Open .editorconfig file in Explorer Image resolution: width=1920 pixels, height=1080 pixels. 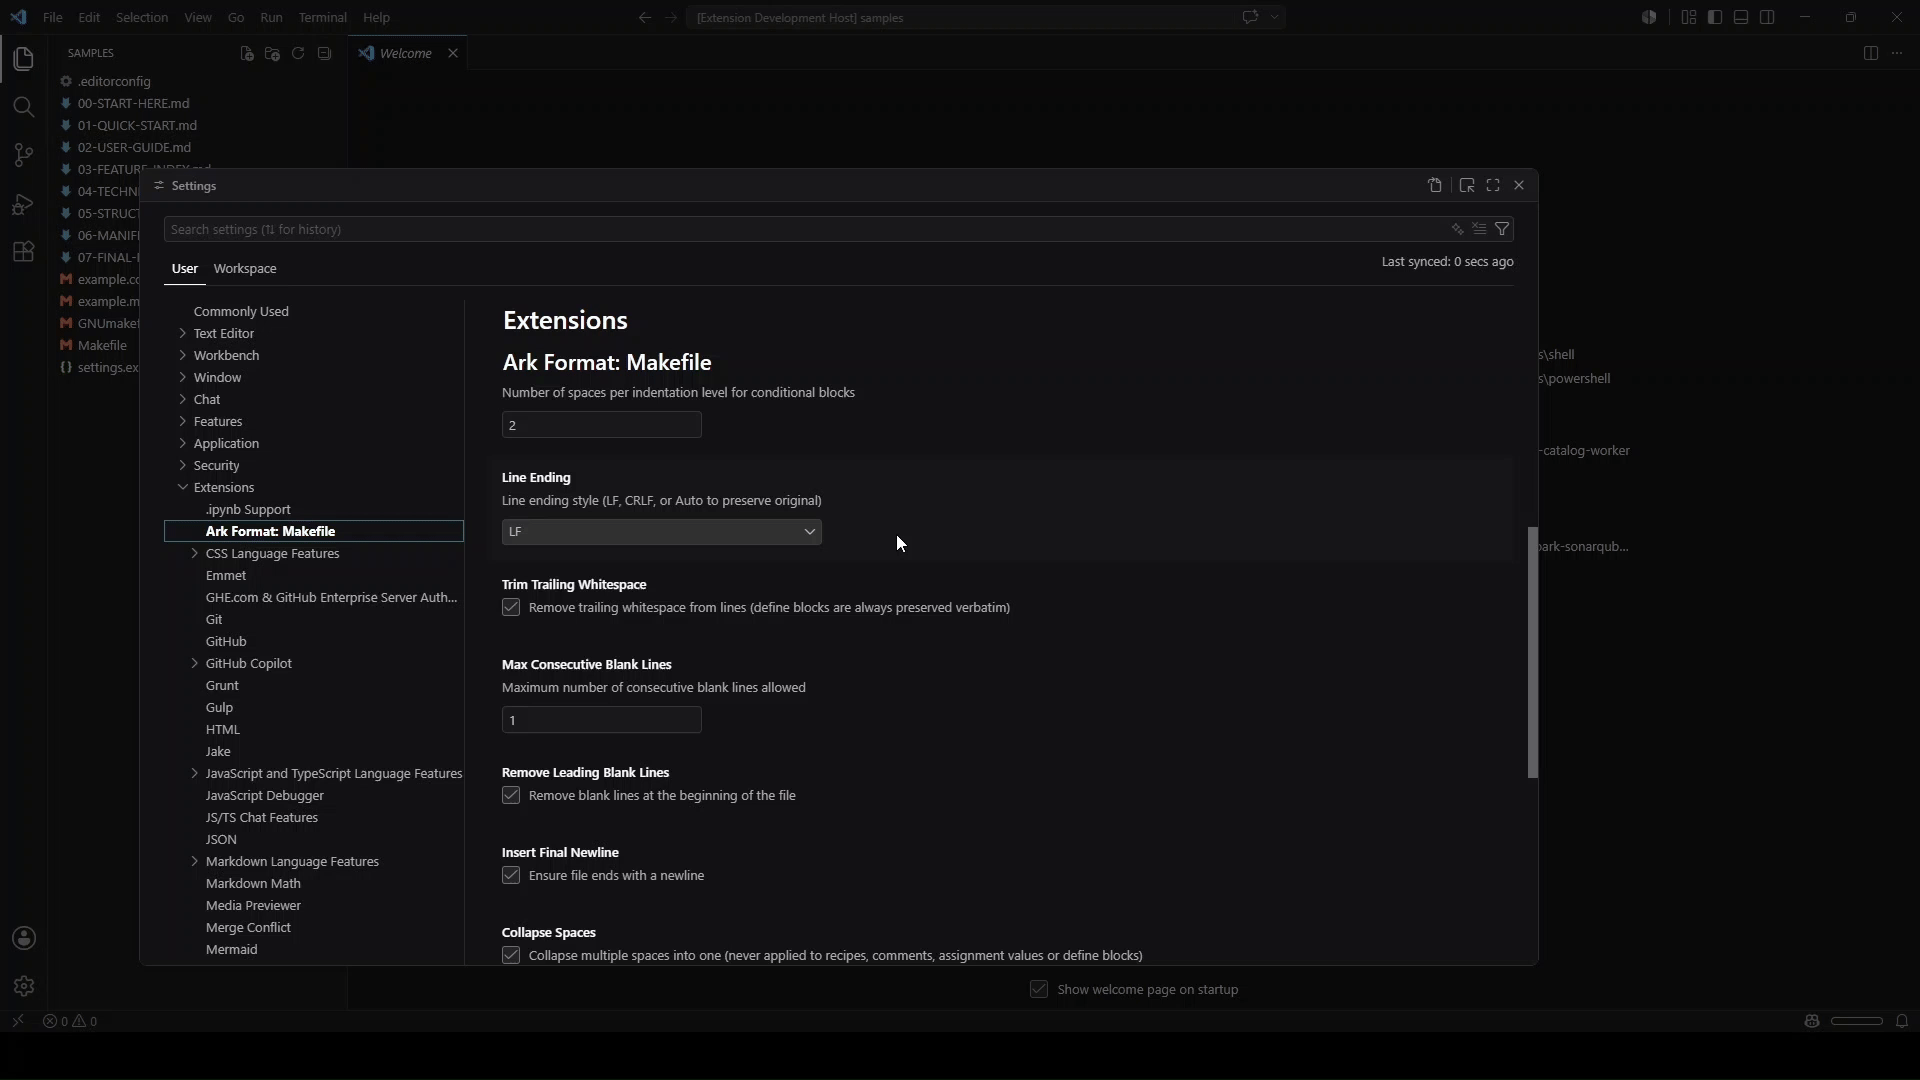(x=113, y=81)
